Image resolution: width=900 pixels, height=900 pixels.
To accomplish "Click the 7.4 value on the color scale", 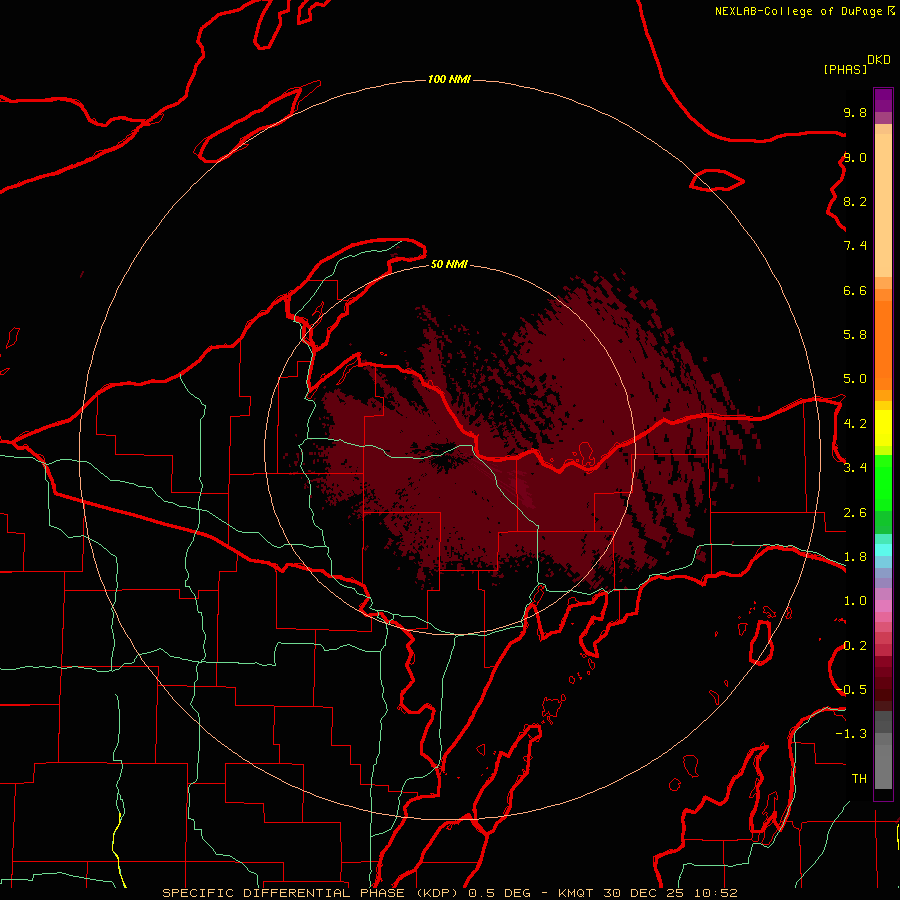I will (855, 246).
